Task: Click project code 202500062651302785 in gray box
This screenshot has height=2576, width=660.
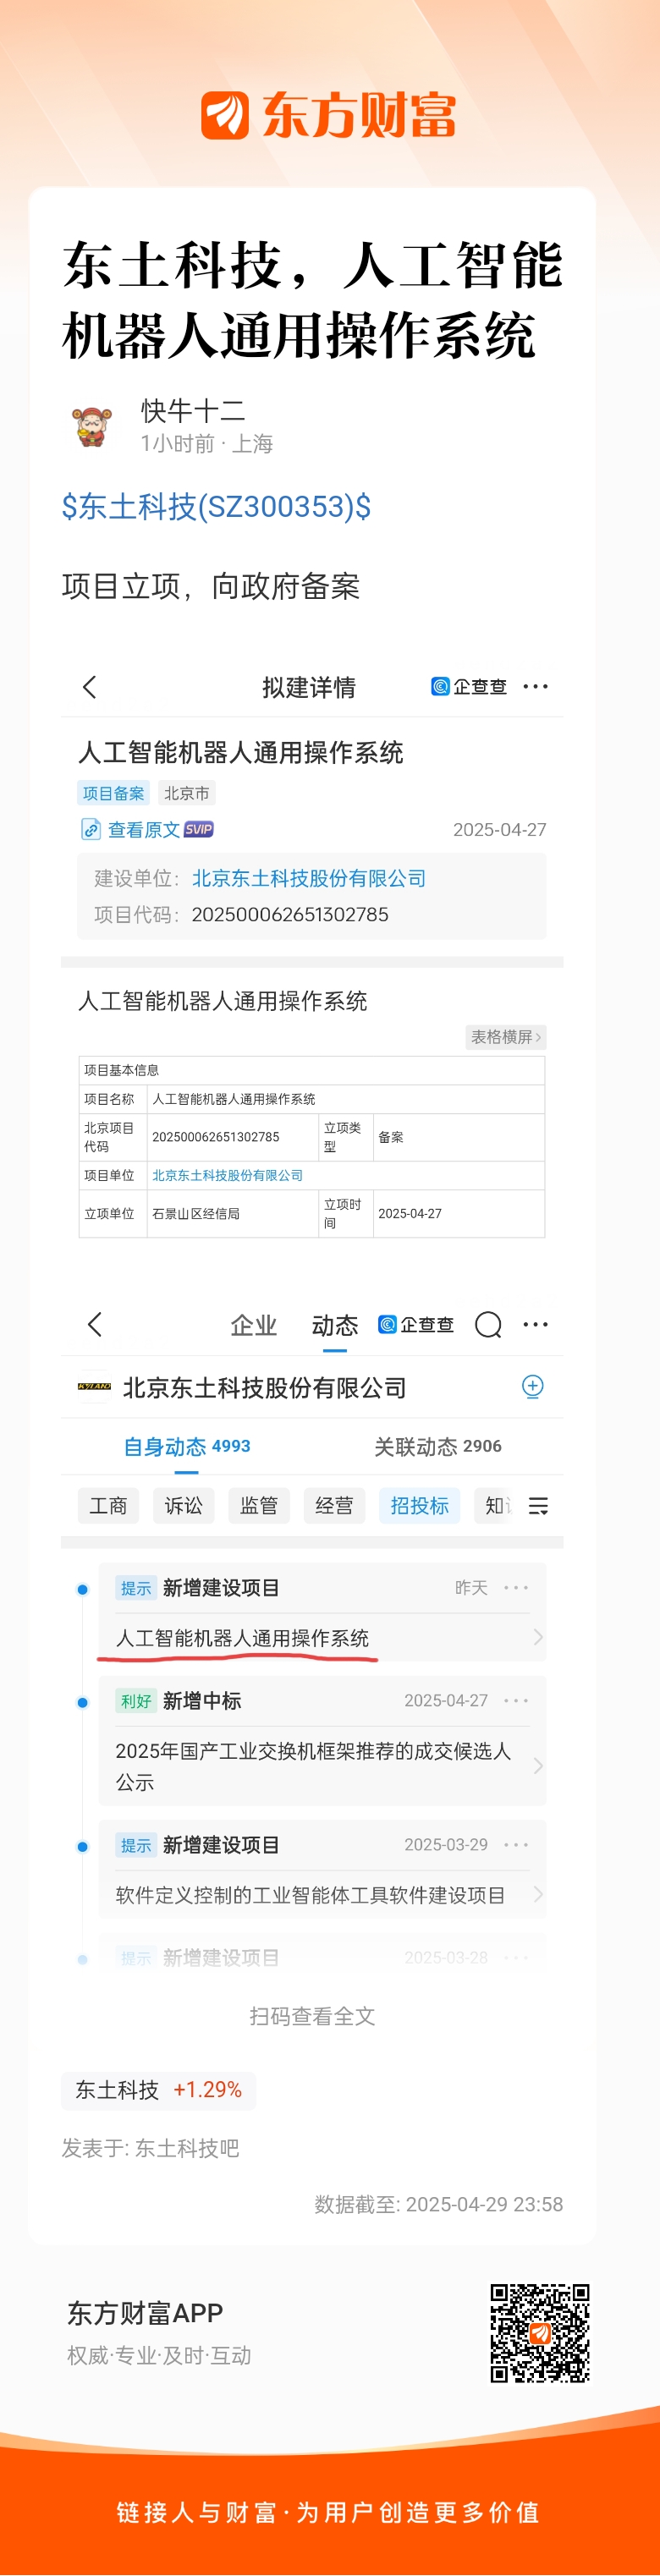Action: pos(290,914)
